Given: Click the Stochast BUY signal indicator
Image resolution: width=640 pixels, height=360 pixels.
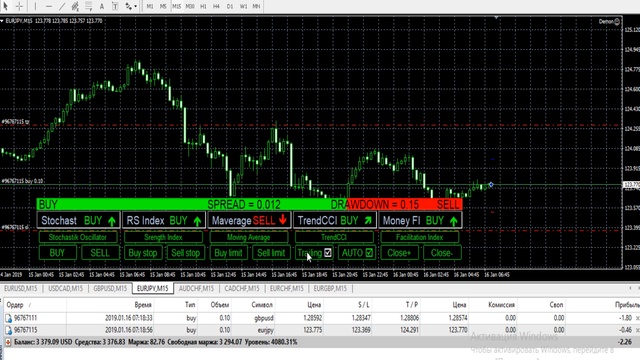Looking at the screenshot, I should point(79,220).
